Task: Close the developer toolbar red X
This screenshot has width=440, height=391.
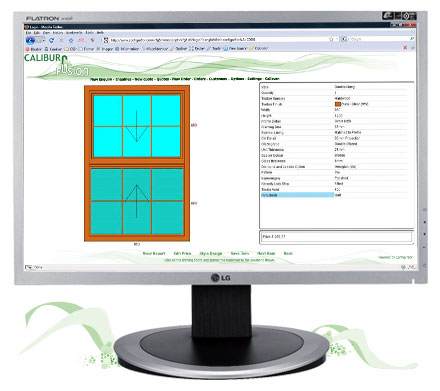Action: (405, 48)
